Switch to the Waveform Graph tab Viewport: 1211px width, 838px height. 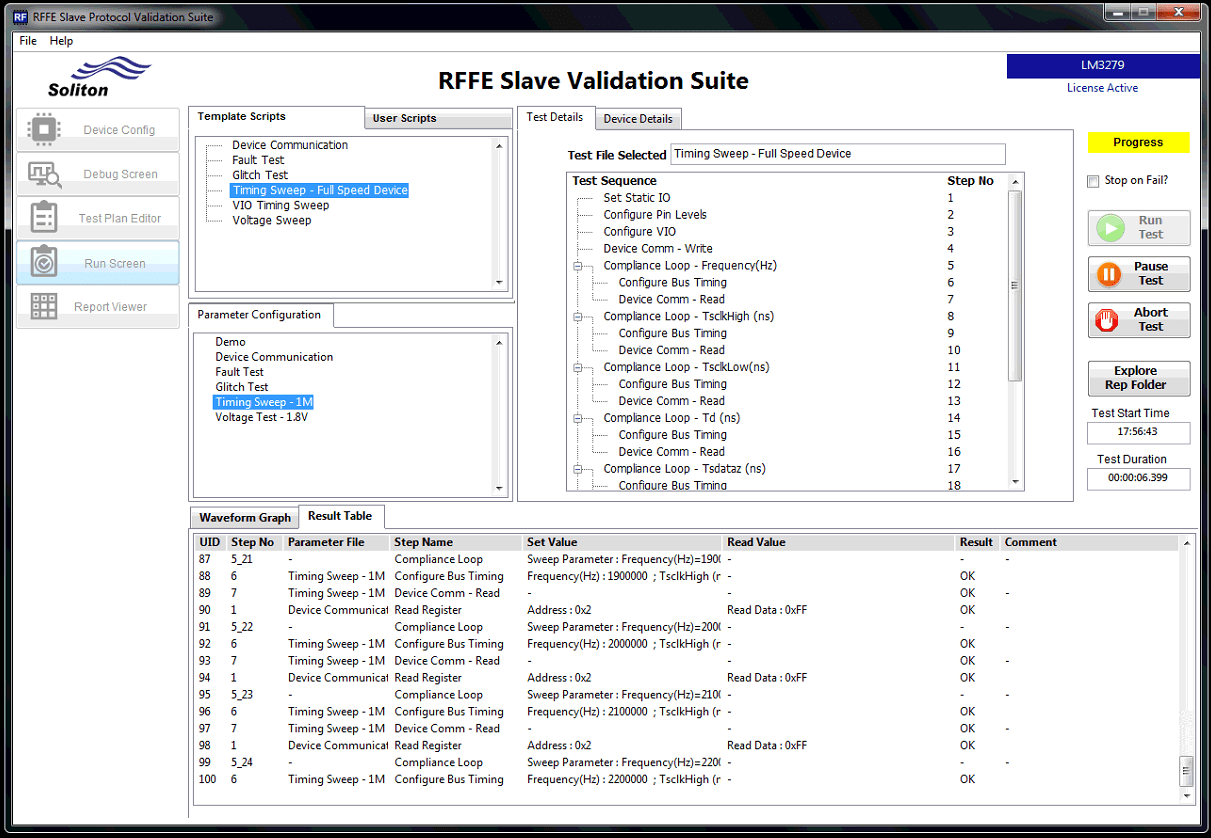244,517
